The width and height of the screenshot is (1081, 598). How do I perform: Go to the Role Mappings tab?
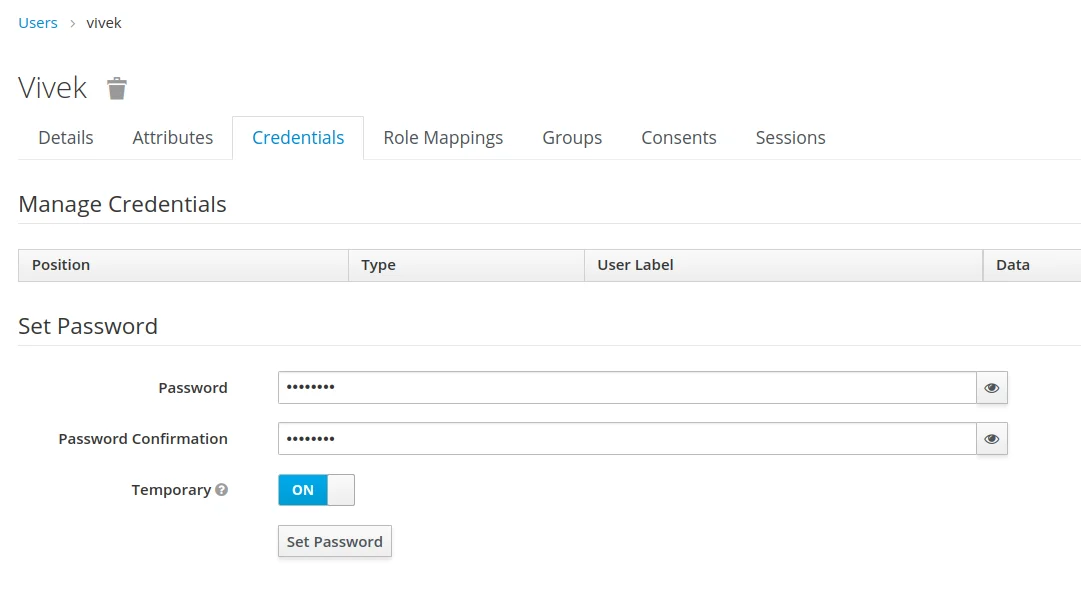tap(443, 138)
